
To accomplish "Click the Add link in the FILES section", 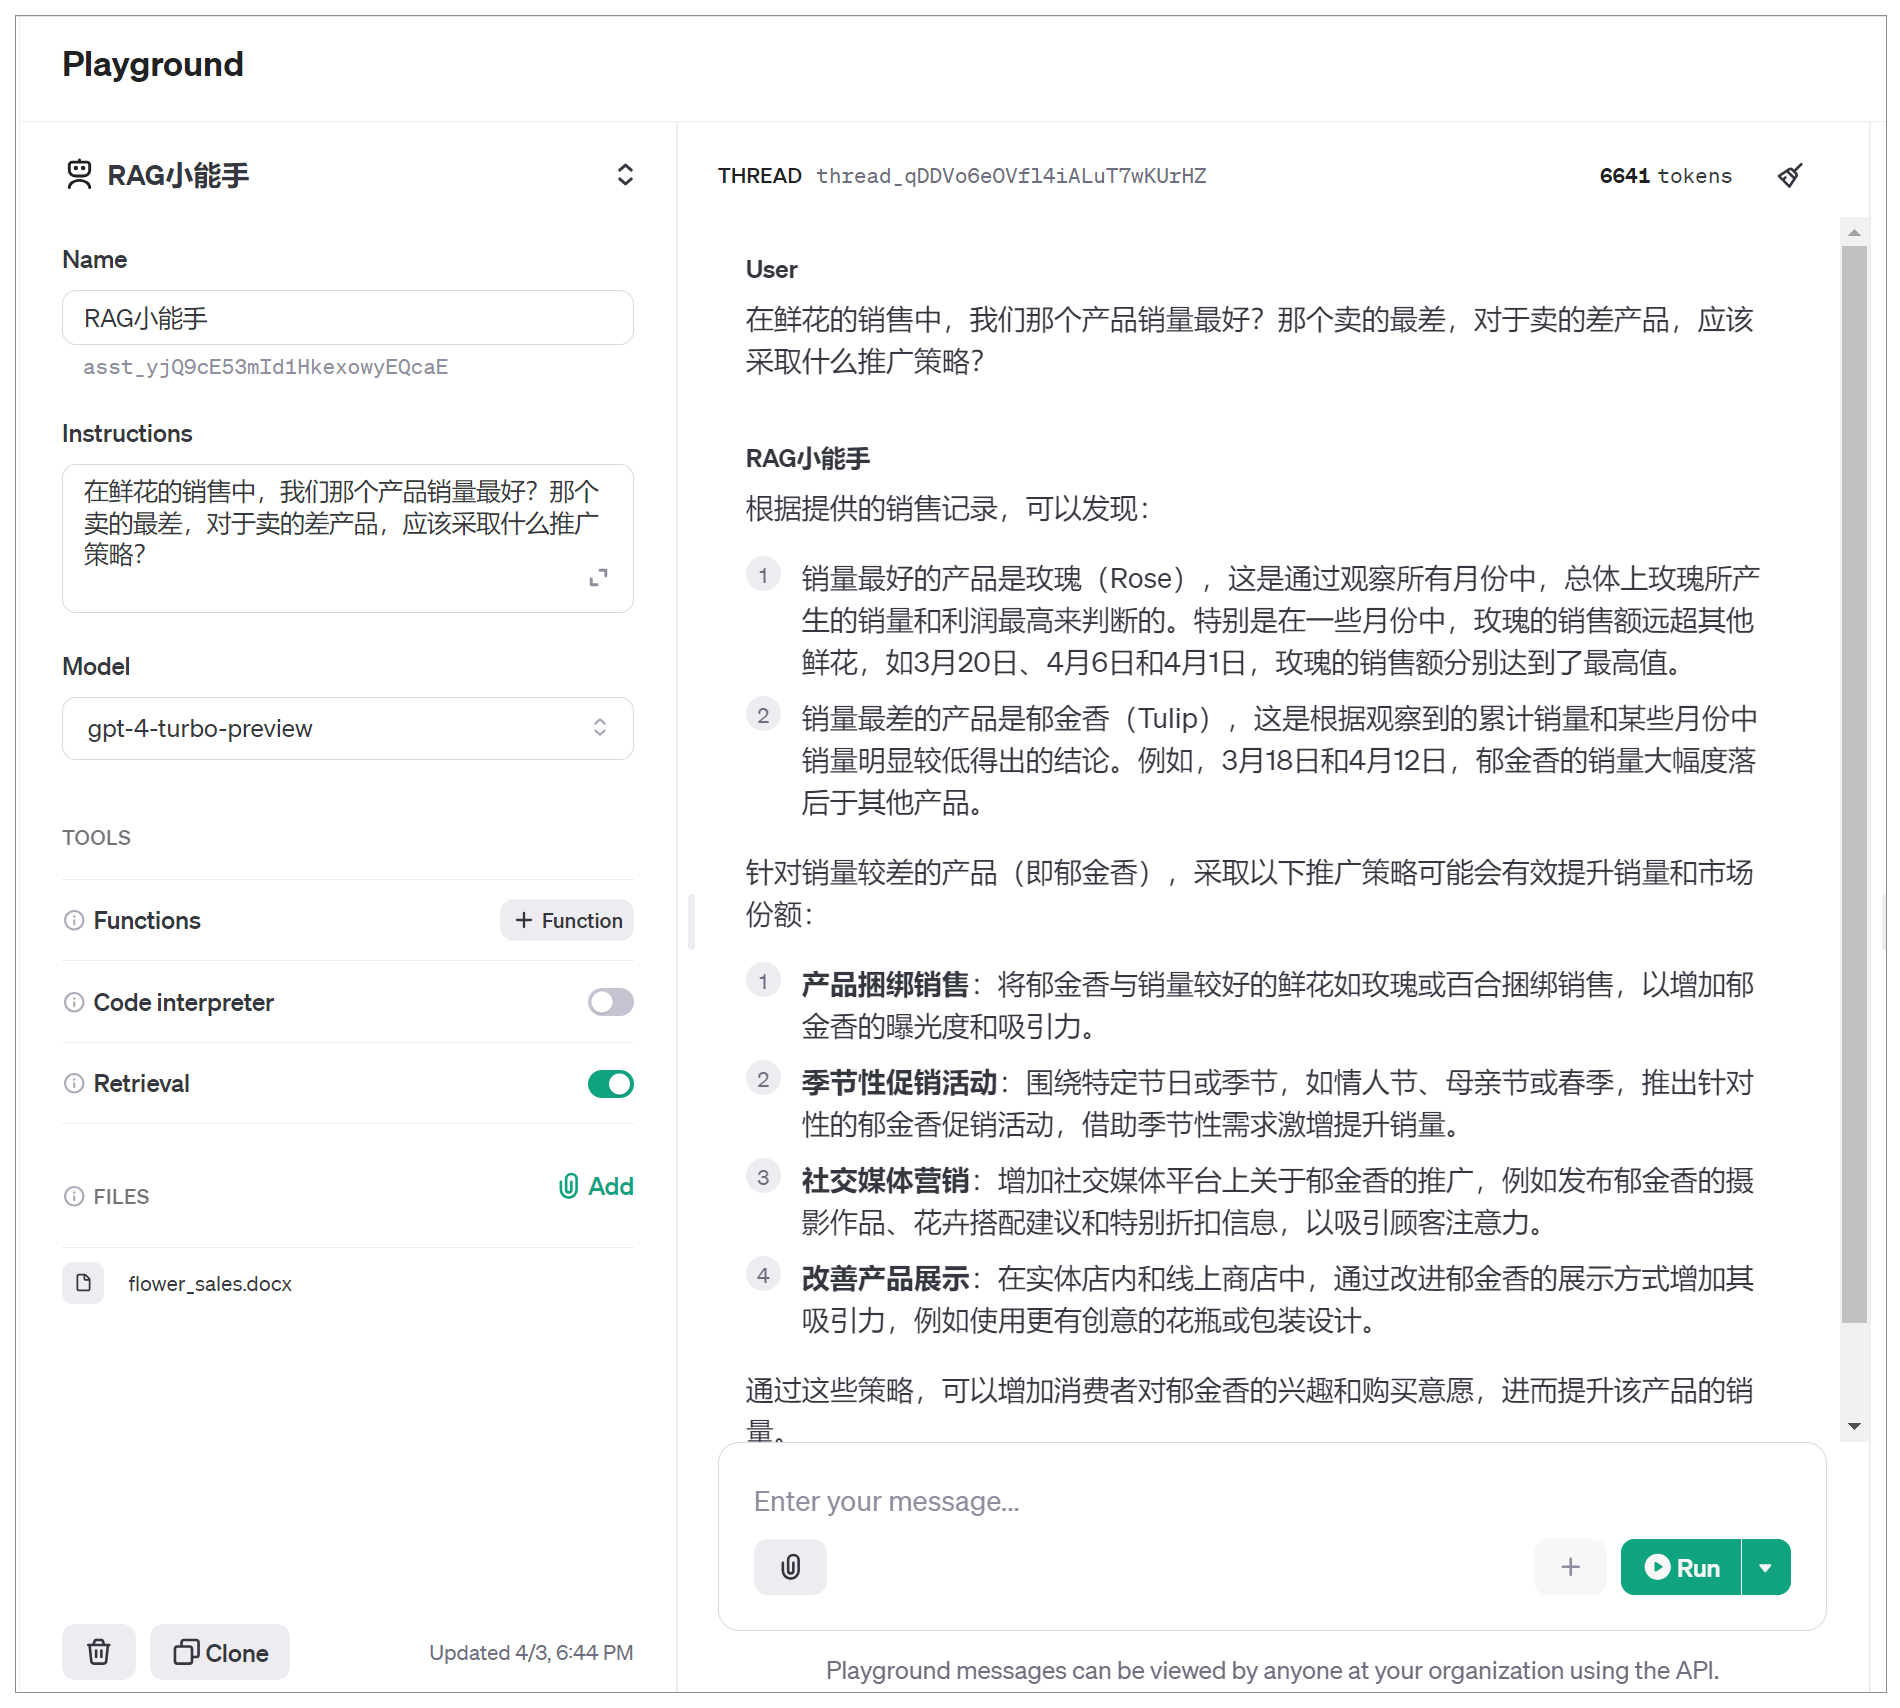I will [608, 1186].
